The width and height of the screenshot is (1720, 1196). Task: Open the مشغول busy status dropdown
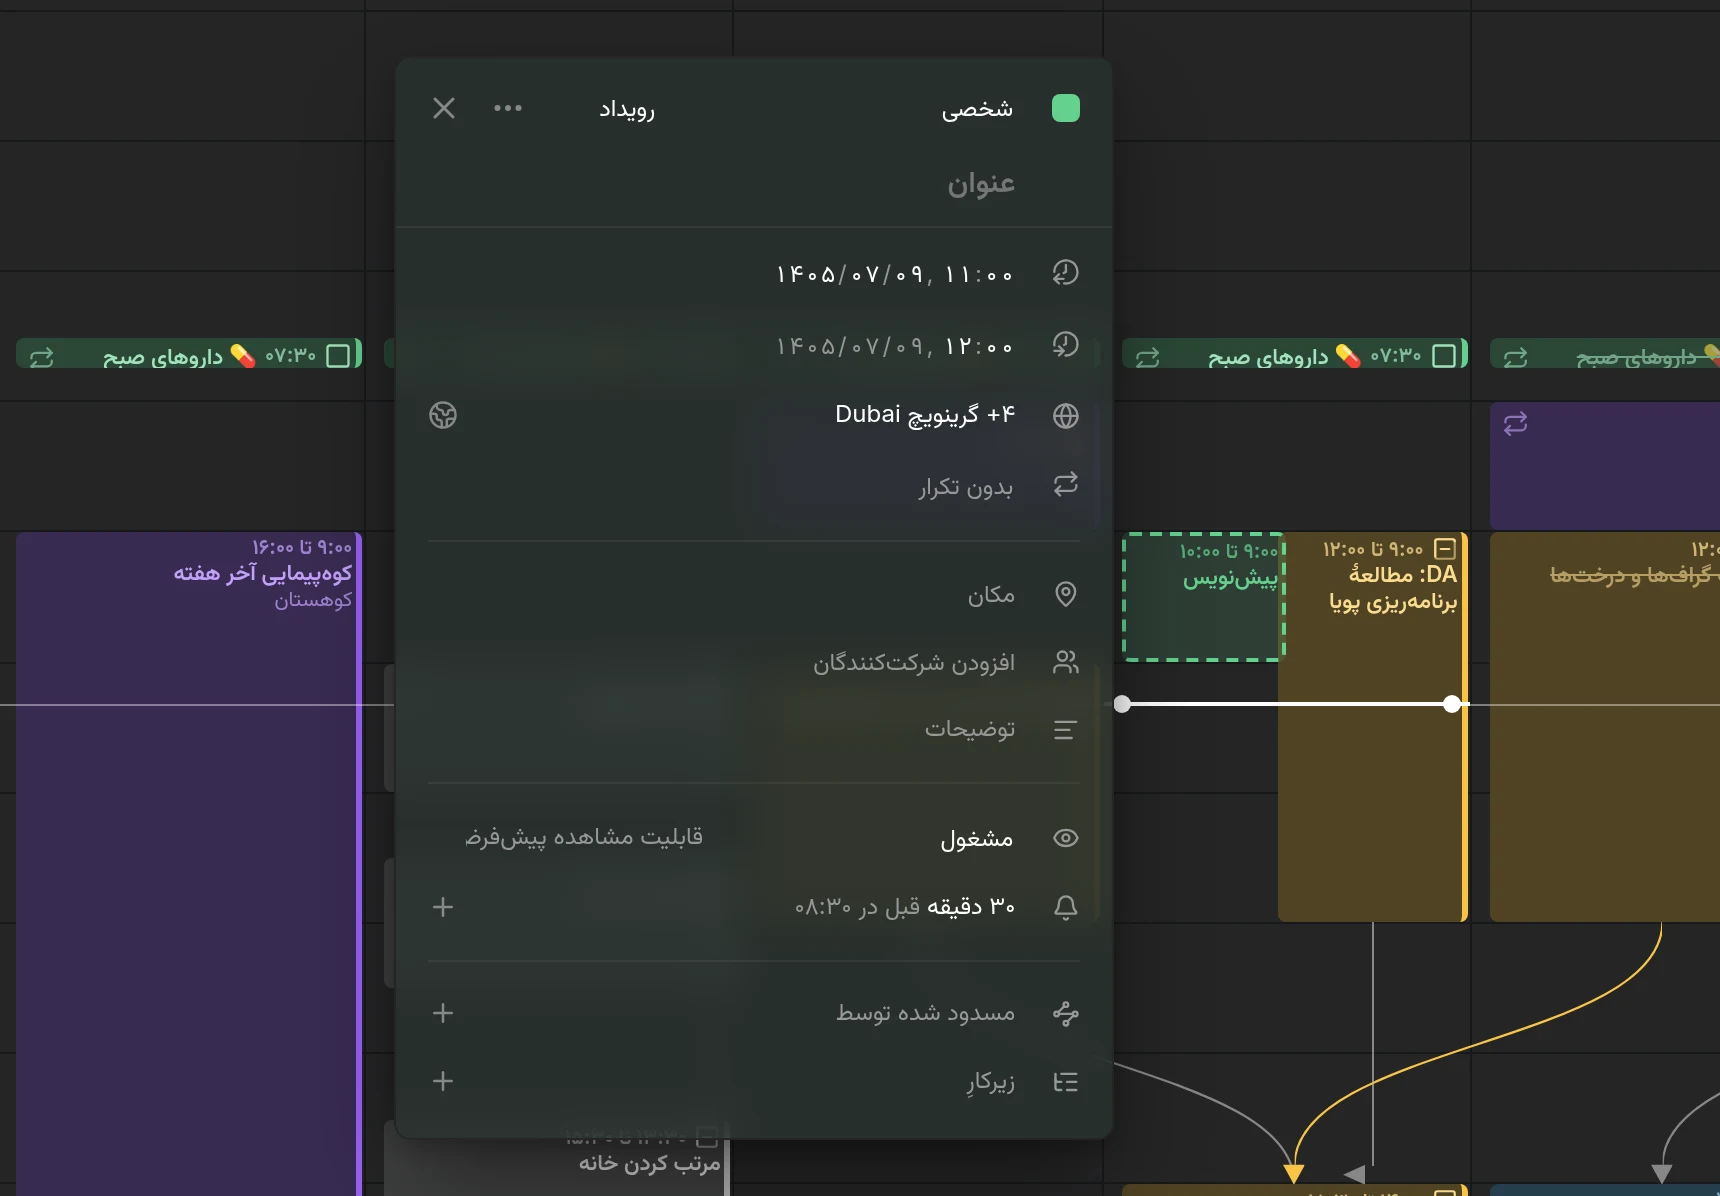(977, 839)
